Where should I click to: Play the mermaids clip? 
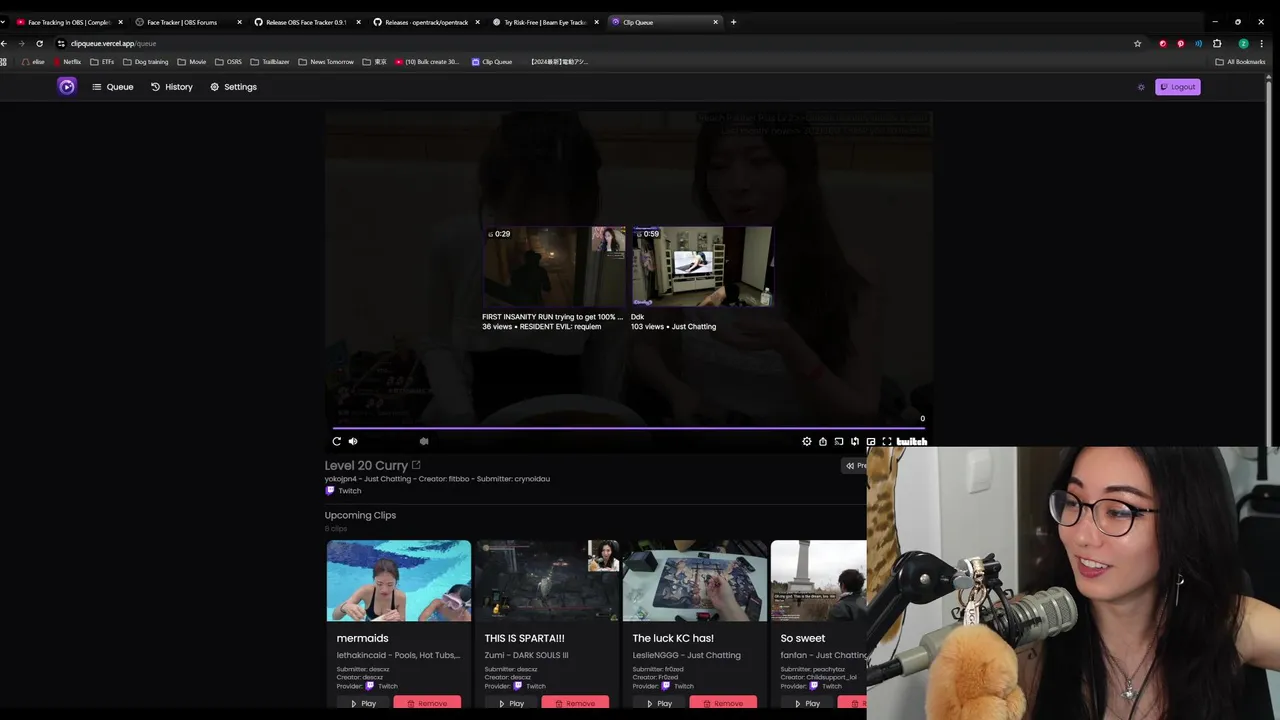tap(363, 703)
